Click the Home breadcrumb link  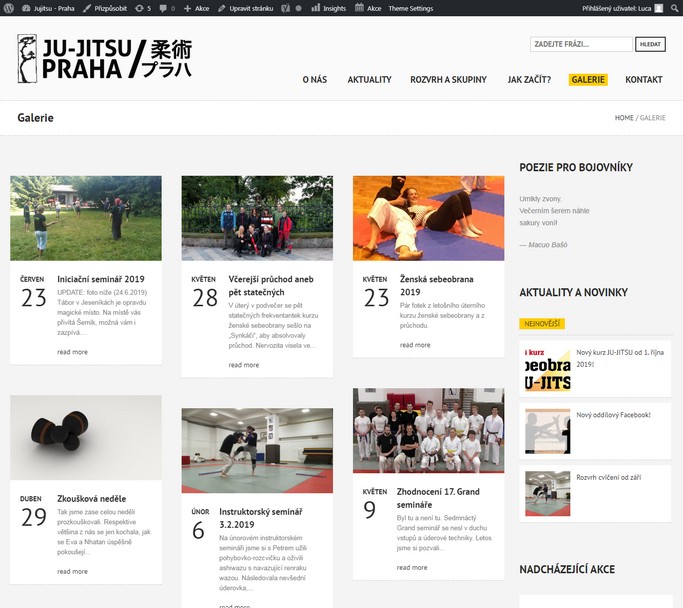pos(624,118)
